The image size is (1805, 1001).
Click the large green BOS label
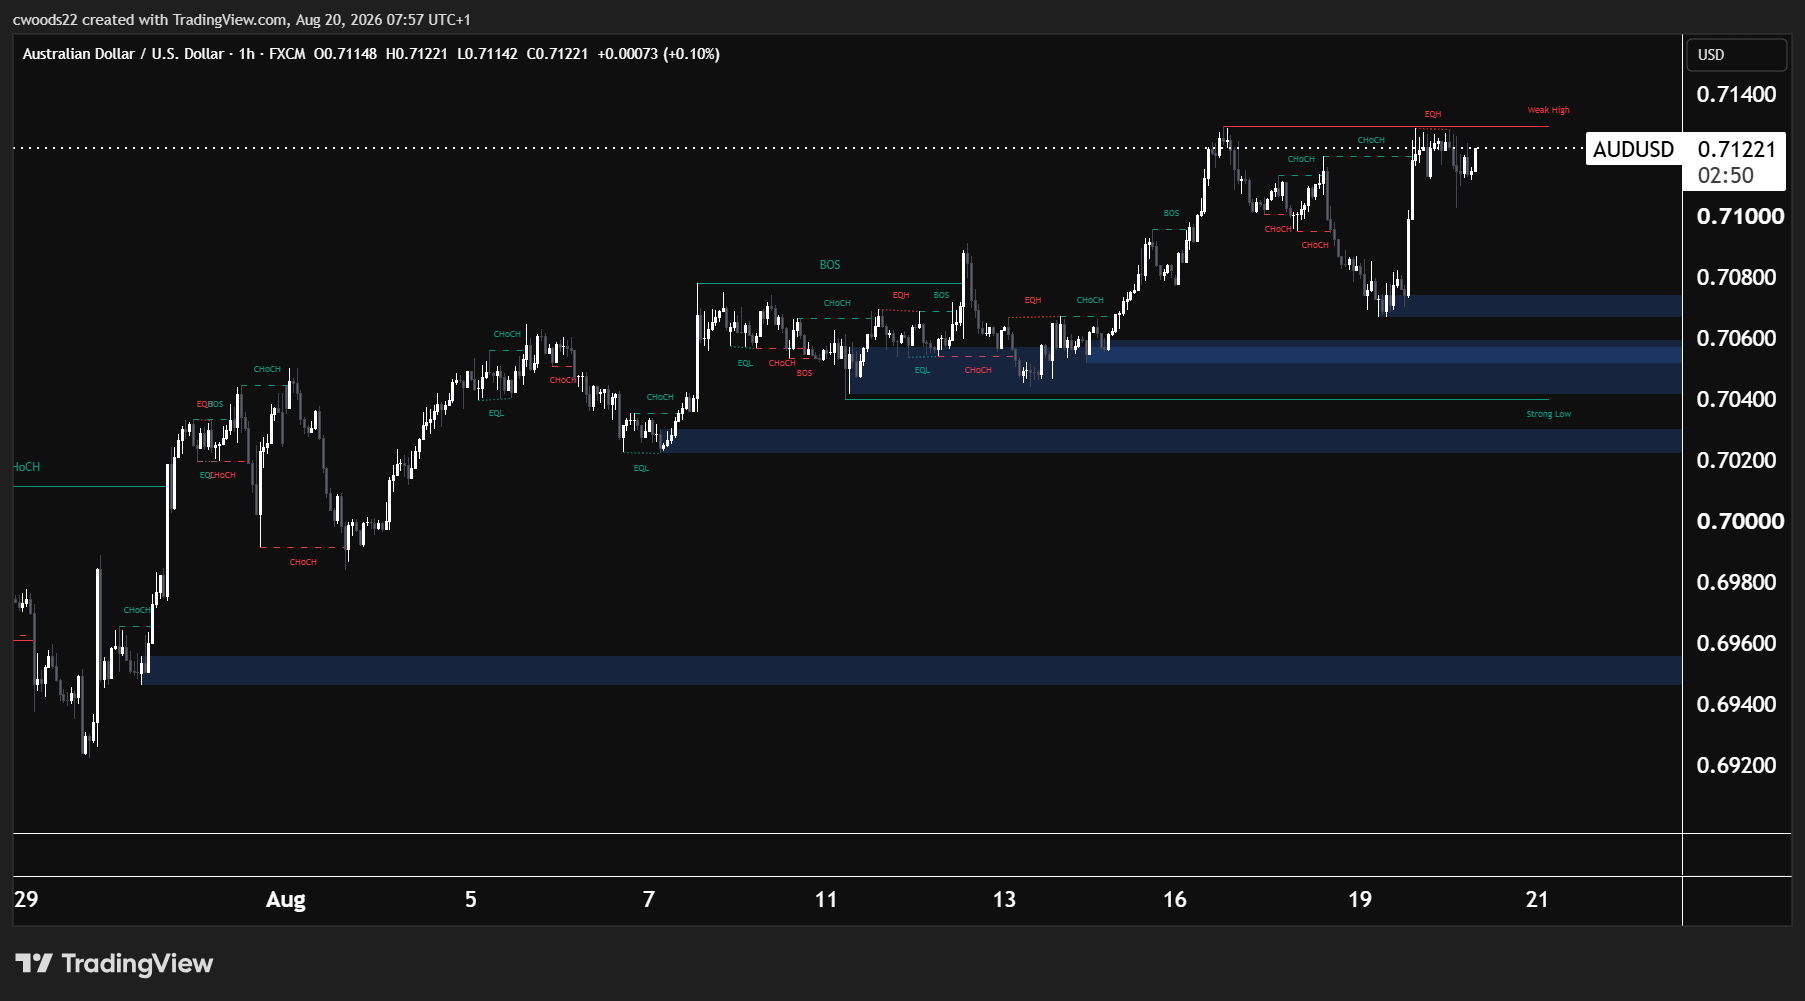829,265
